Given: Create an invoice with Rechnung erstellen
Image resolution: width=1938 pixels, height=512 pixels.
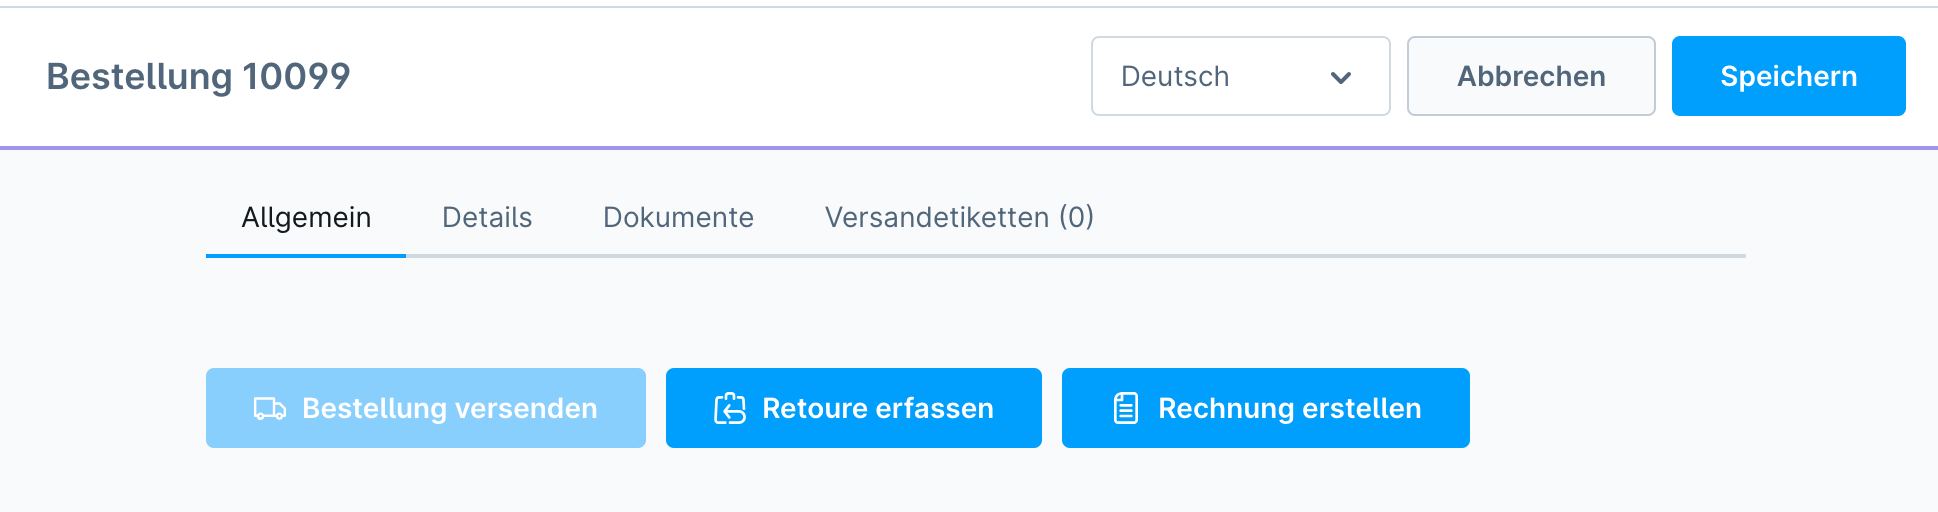Looking at the screenshot, I should click(1266, 408).
